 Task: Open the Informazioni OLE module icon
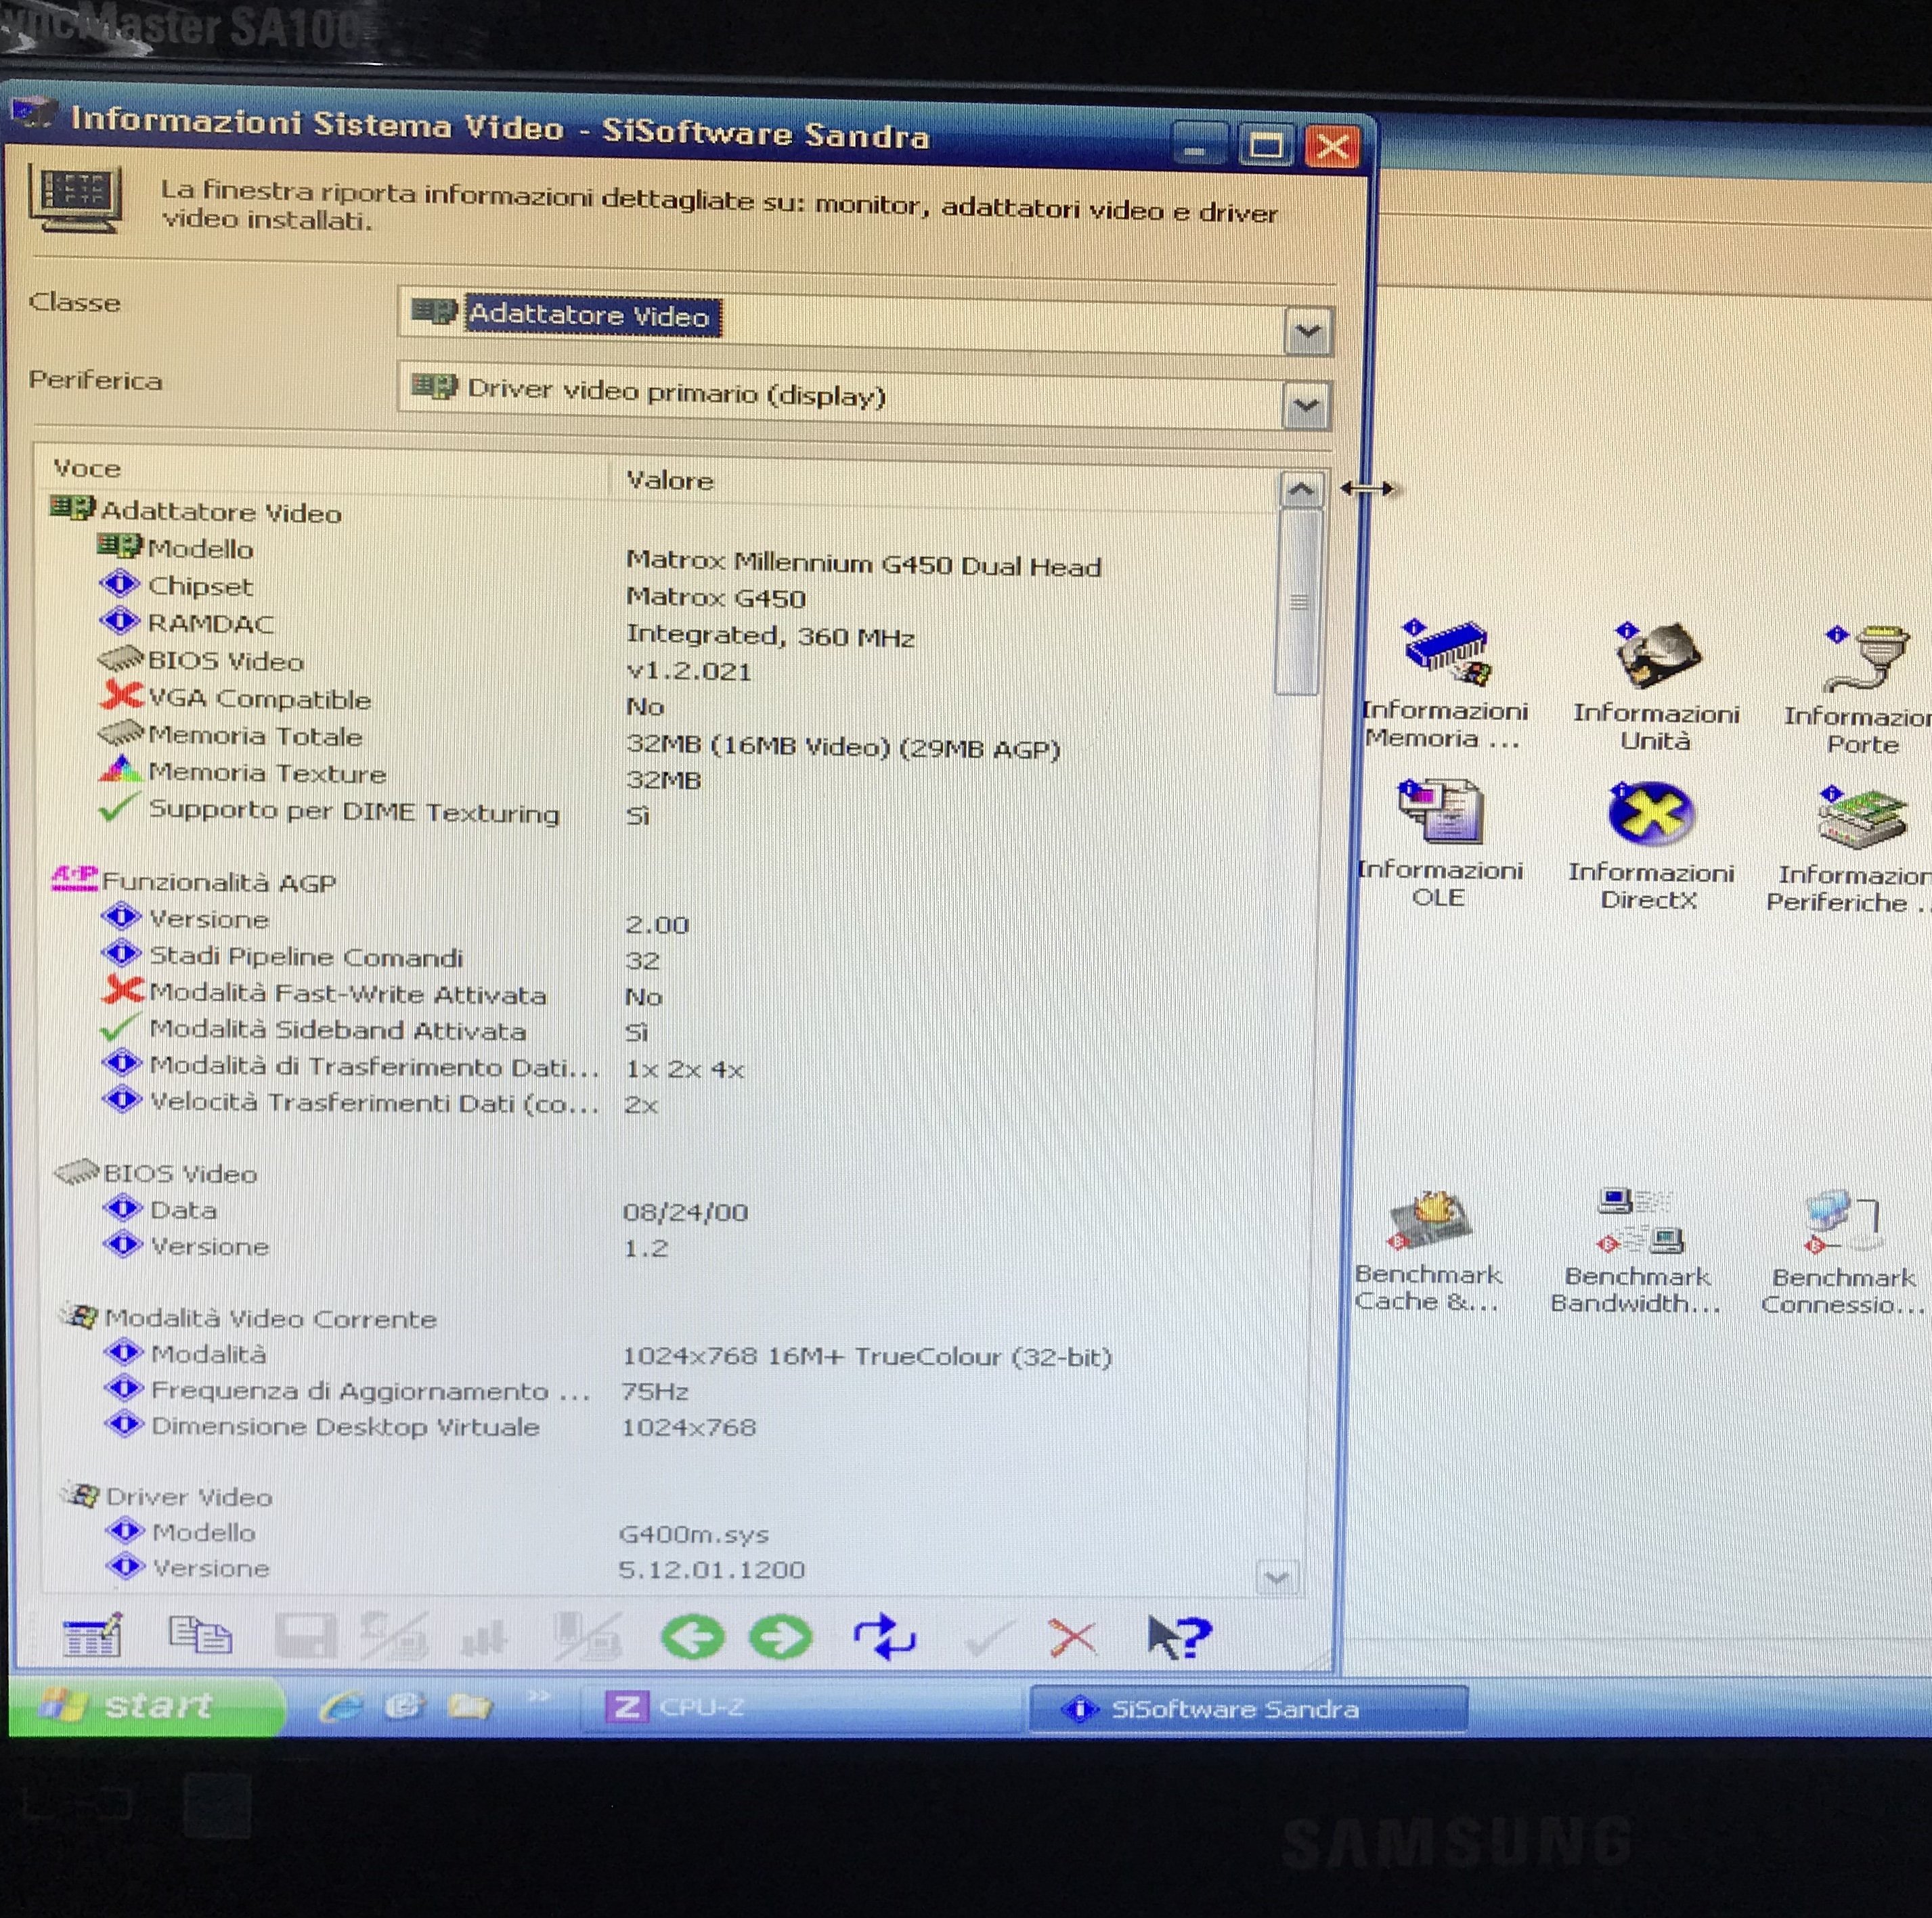(1440, 812)
